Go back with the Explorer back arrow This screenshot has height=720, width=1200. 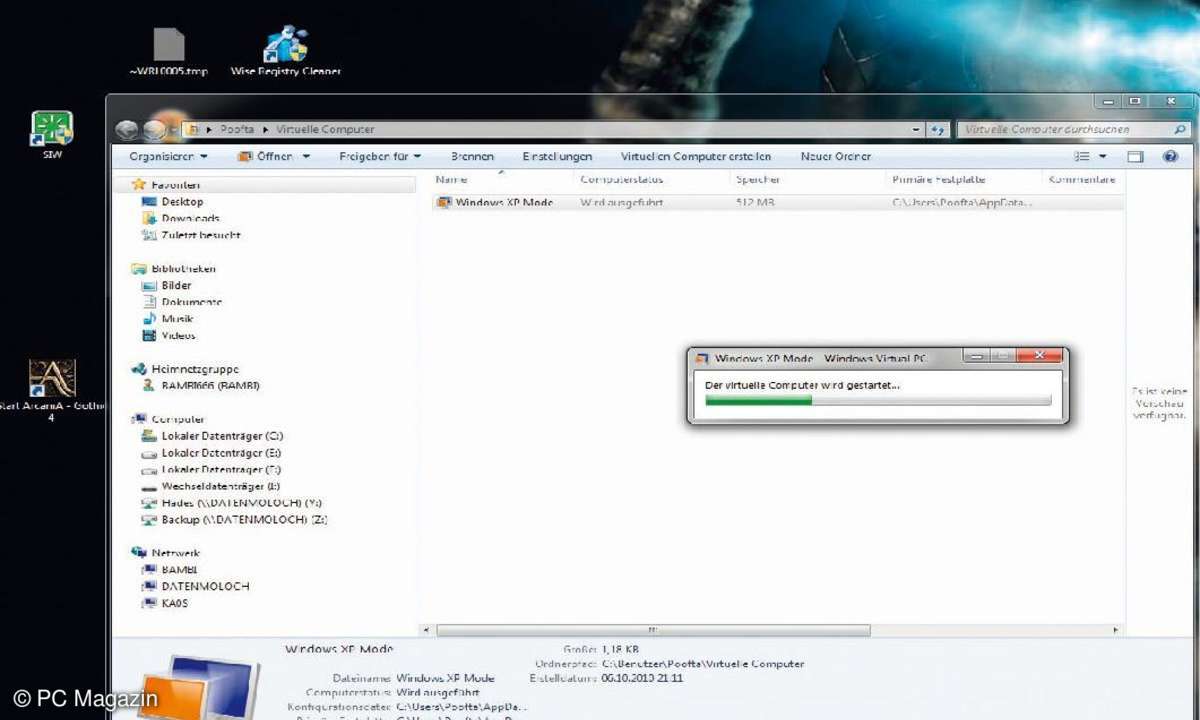click(126, 129)
